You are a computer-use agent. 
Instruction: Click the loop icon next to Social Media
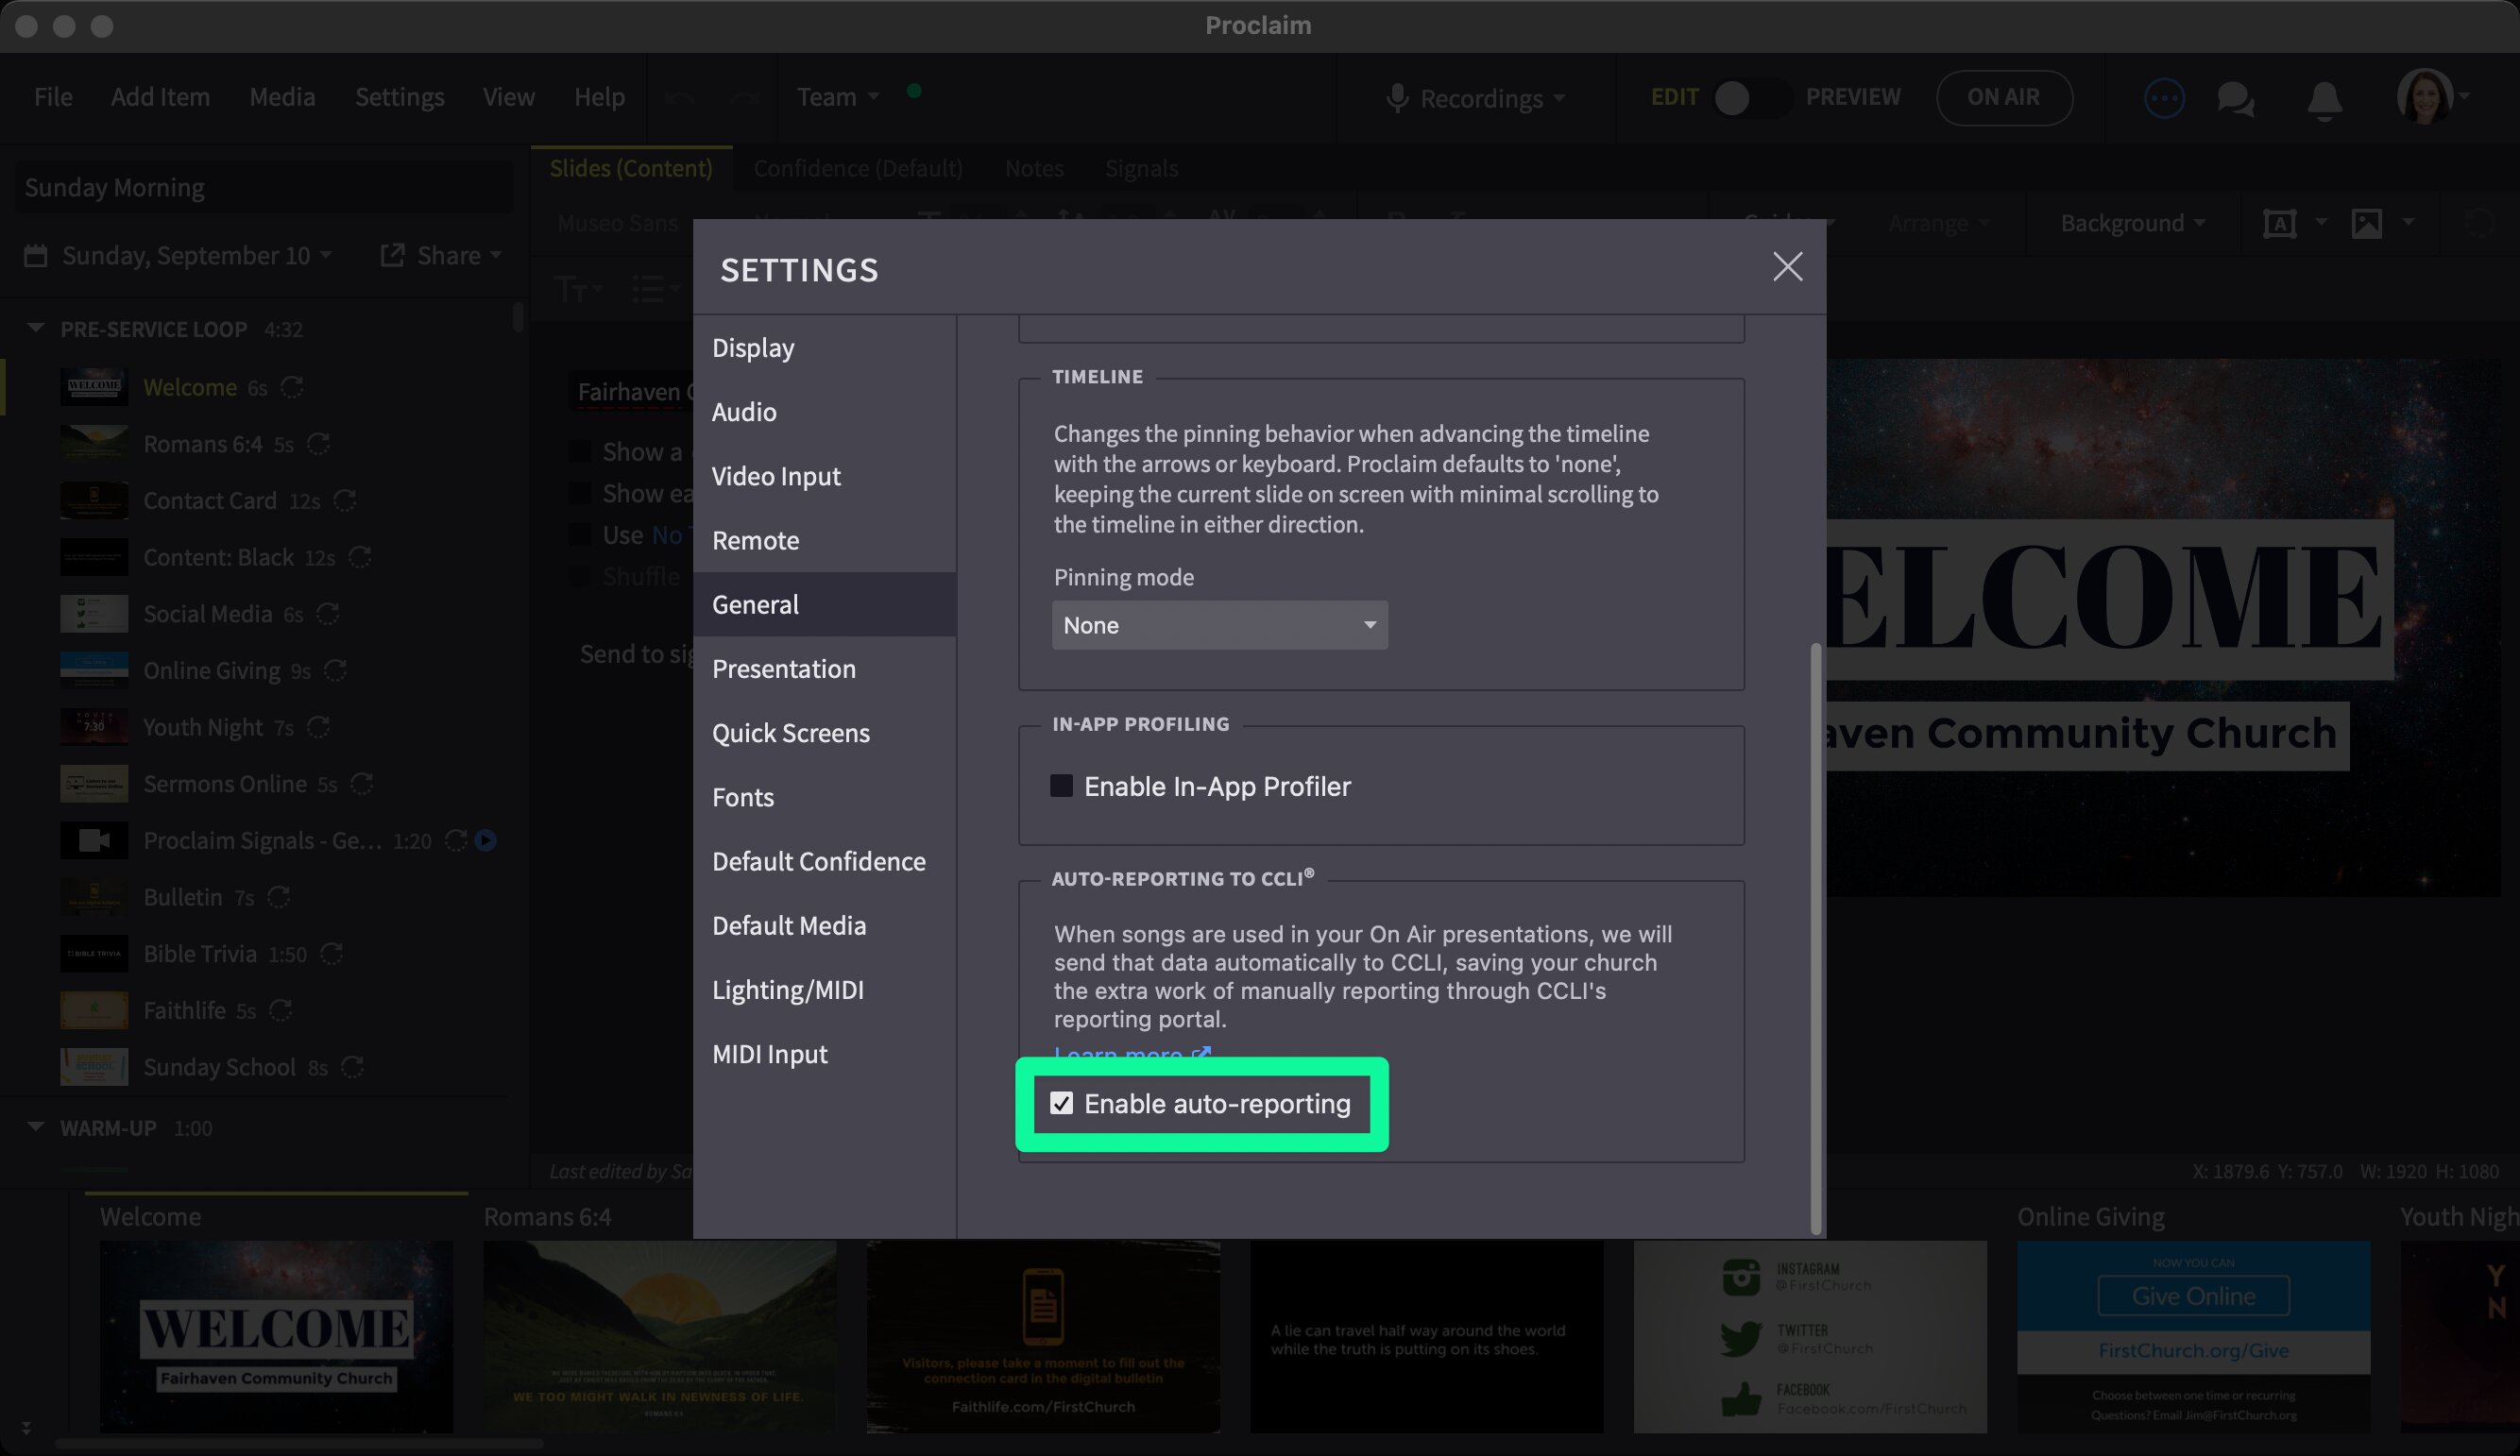click(x=327, y=614)
